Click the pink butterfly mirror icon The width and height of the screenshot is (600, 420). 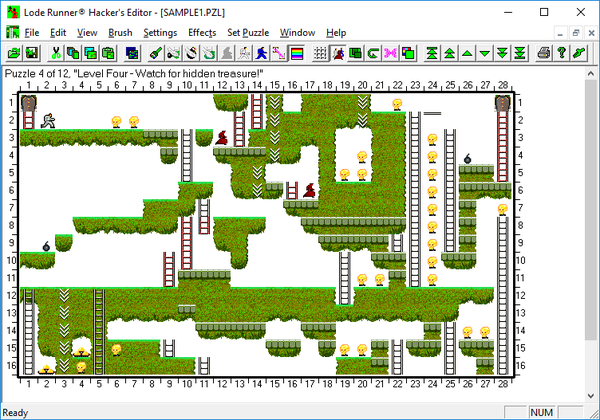point(391,53)
